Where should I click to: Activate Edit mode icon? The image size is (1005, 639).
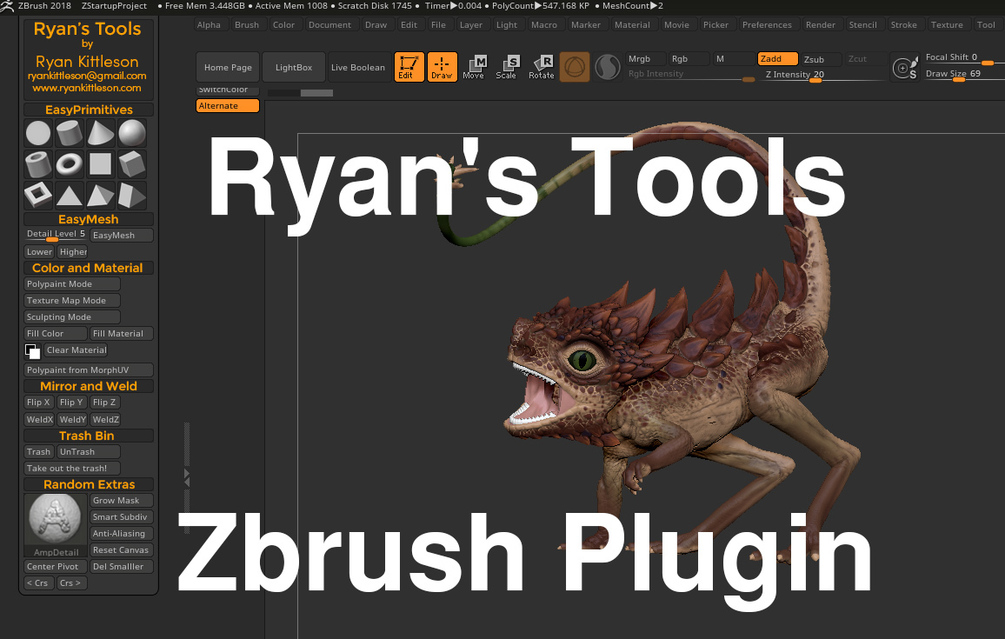click(x=409, y=67)
